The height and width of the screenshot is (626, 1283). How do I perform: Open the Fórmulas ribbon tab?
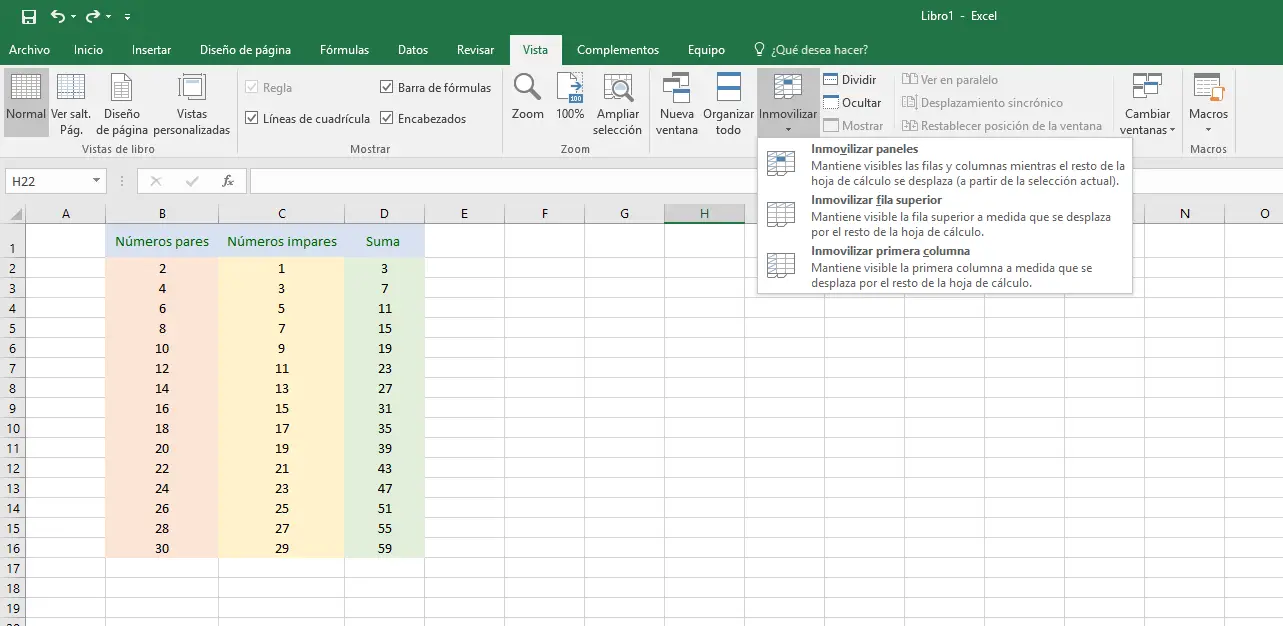pos(344,50)
